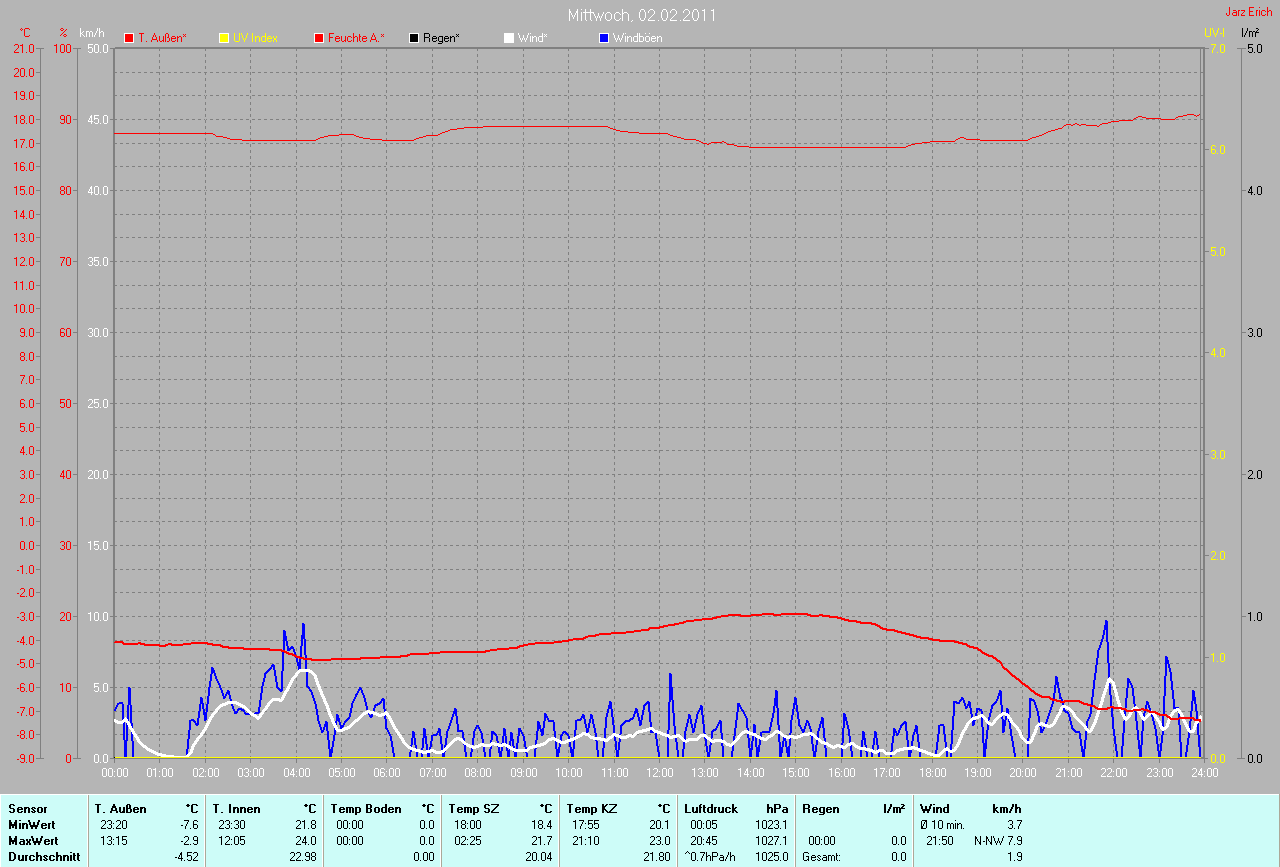Click the red Feuchte A. legend square

pos(319,38)
